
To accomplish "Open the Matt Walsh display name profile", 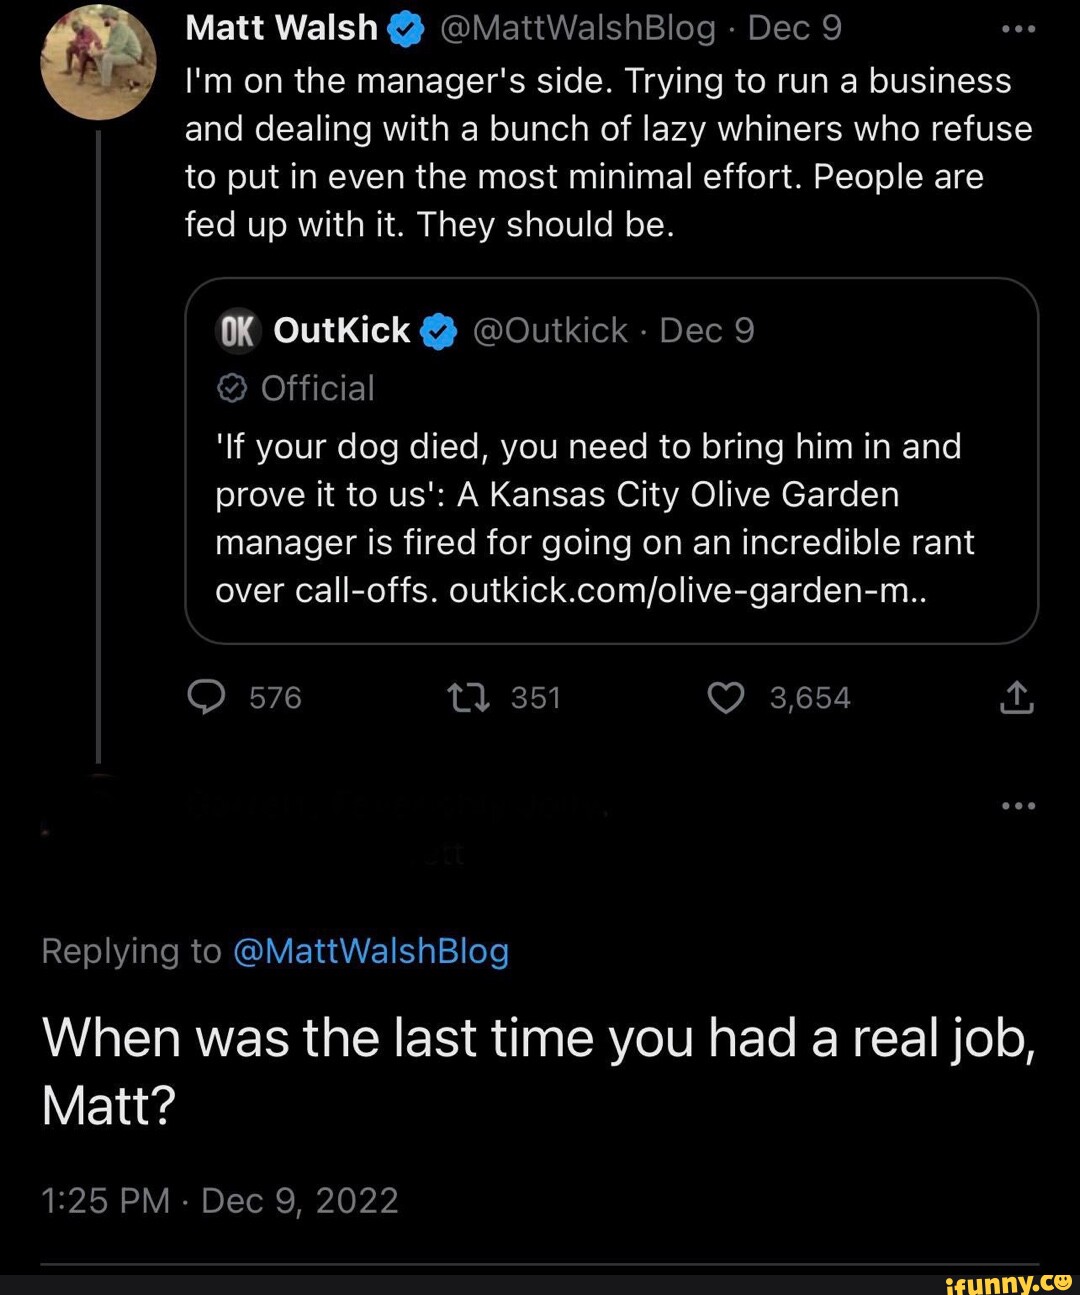I will (x=281, y=28).
